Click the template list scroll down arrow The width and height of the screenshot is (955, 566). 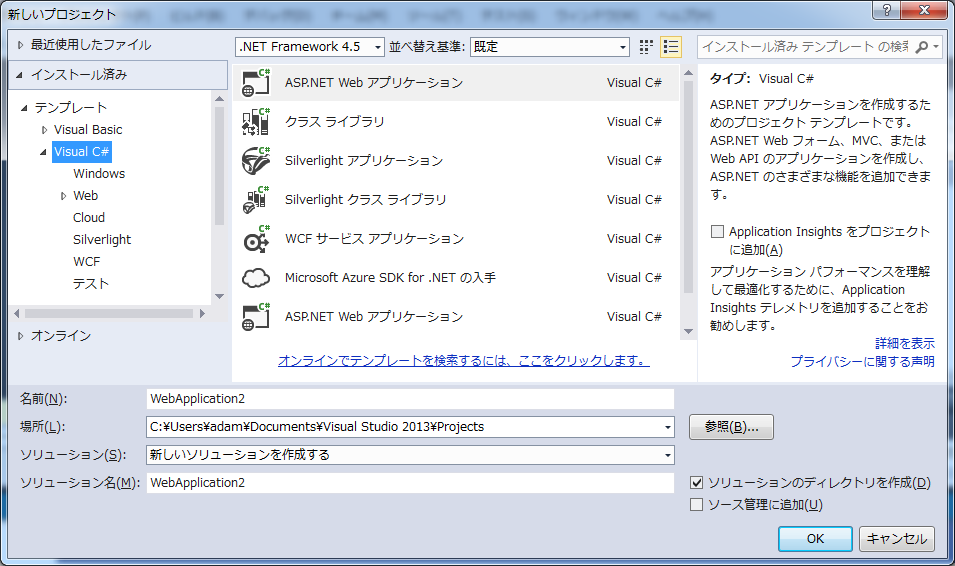tap(688, 331)
